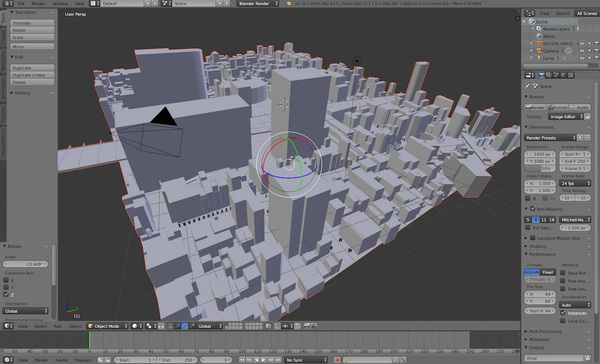Select the rotate manipulator arc icon
The height and width of the screenshot is (364, 600).
(x=184, y=326)
